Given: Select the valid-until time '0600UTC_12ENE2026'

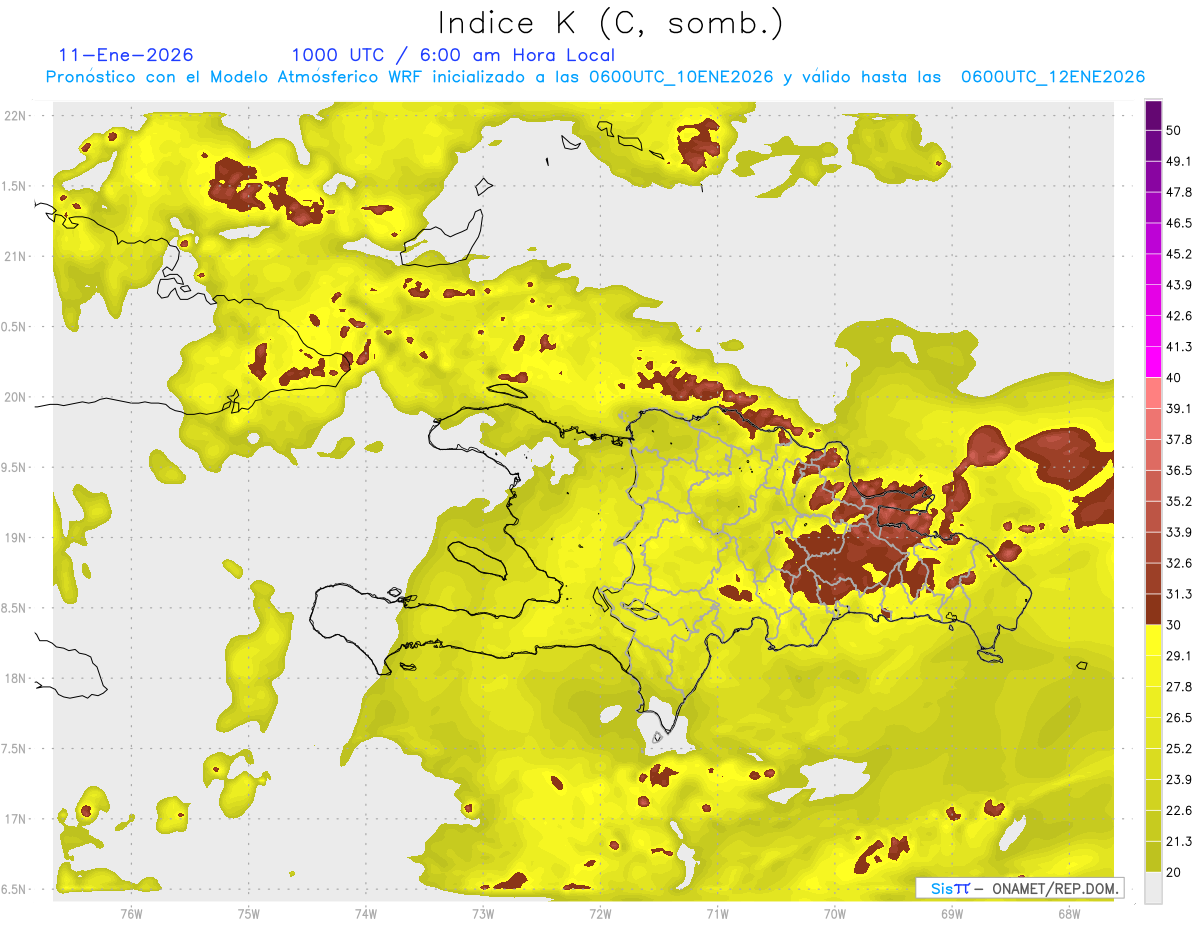Looking at the screenshot, I should coord(1052,77).
